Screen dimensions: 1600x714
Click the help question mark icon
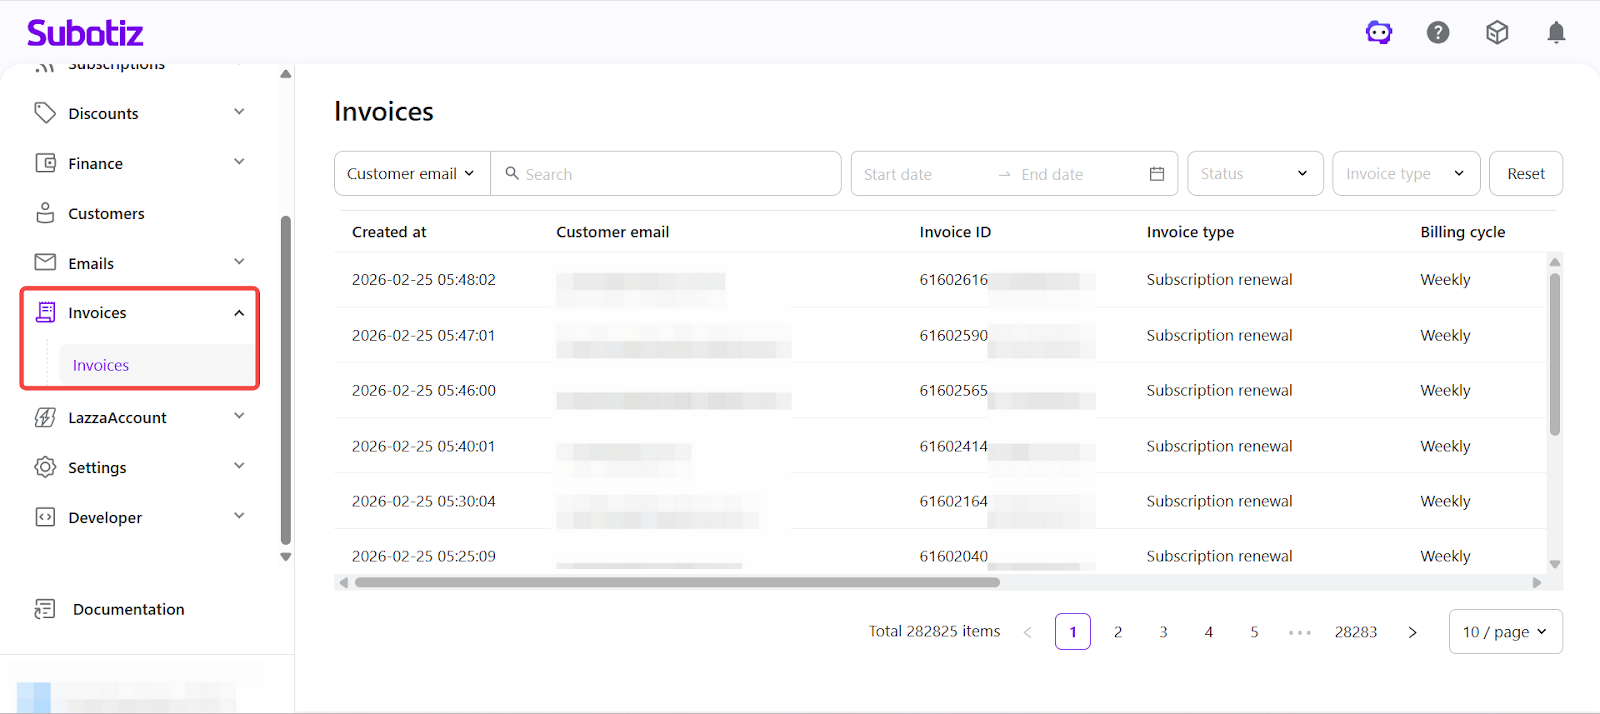click(x=1438, y=33)
